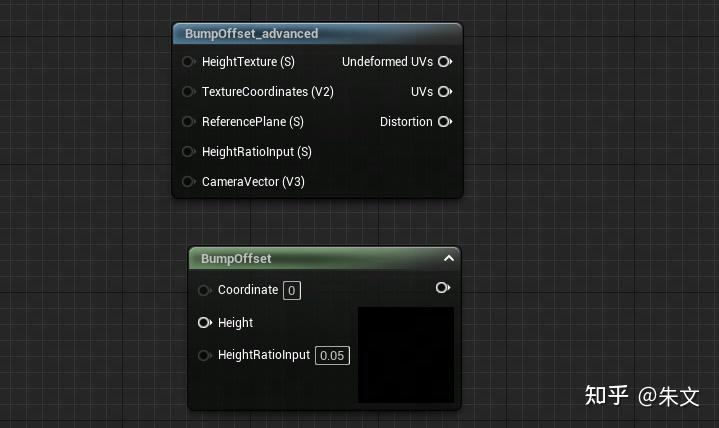This screenshot has height=428, width=719.
Task: Click the Coordinate value field showing 0
Action: click(291, 290)
